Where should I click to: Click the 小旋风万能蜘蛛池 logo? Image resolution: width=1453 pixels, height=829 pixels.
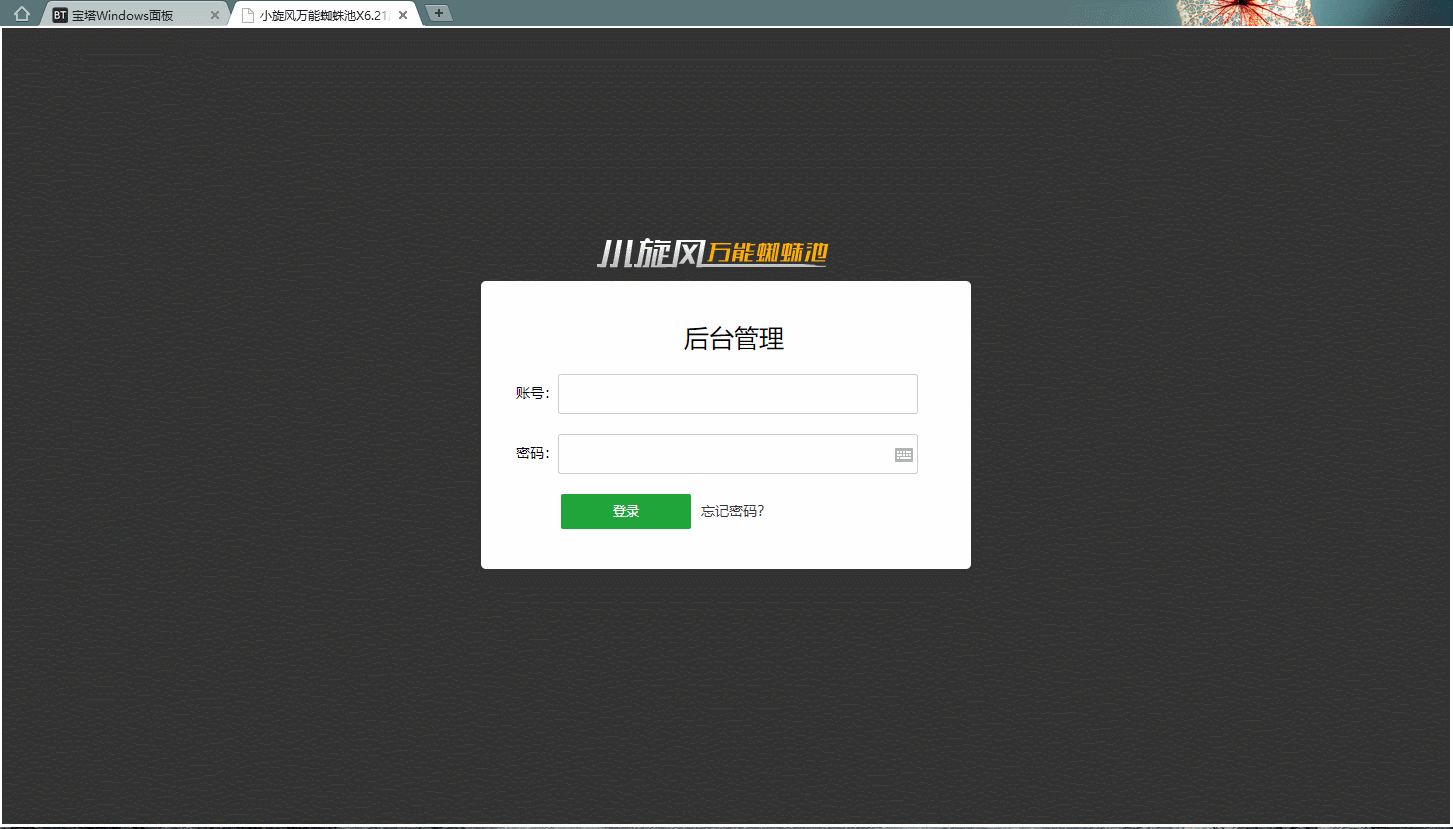coord(713,254)
